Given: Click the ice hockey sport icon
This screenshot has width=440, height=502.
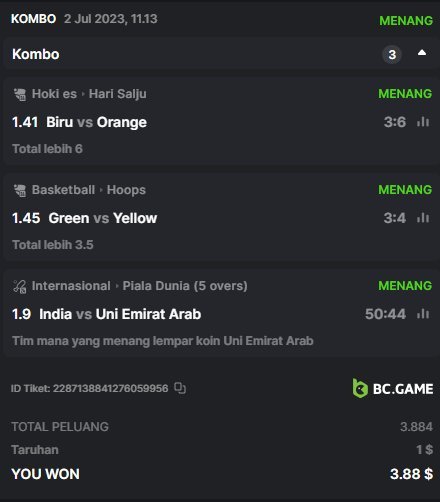Looking at the screenshot, I should click(20, 94).
